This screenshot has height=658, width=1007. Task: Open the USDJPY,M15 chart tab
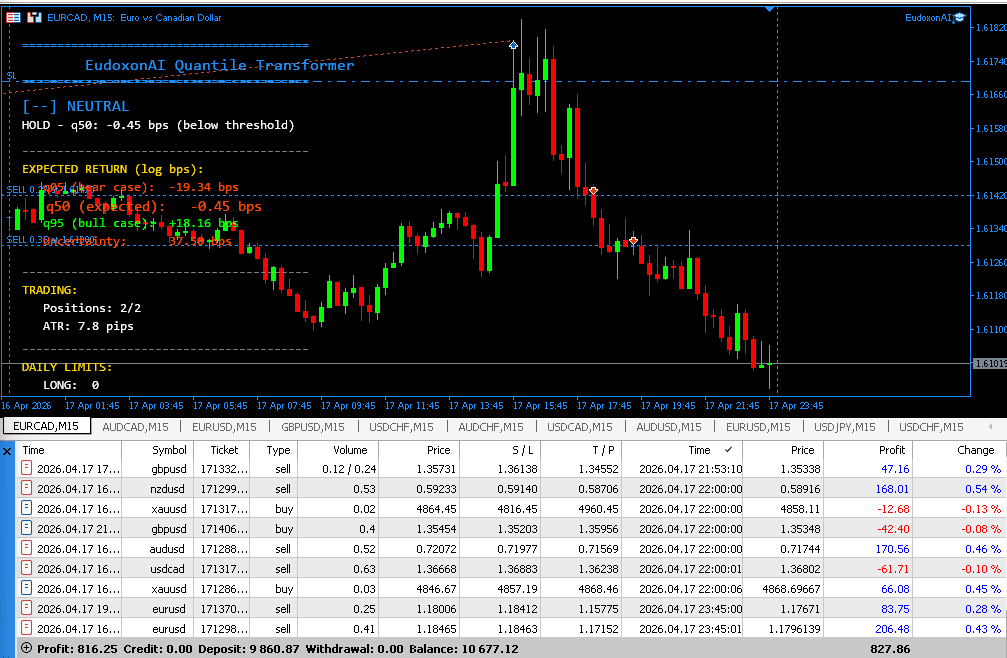point(845,426)
